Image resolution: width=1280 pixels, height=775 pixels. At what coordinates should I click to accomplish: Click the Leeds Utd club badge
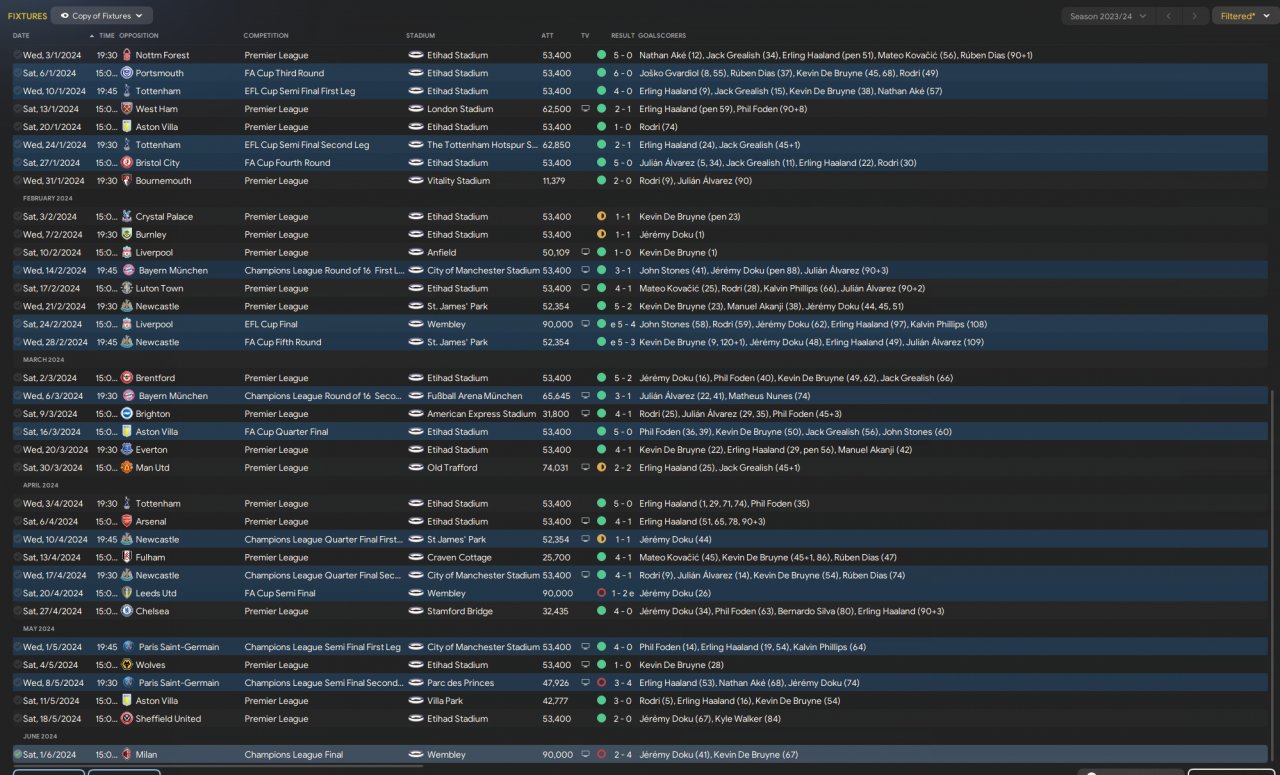127,594
